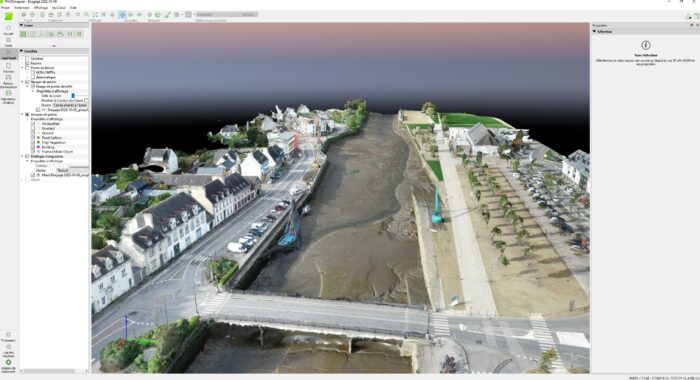Image resolution: width=700 pixels, height=380 pixels.
Task: Switch to the Carte map view
Action: point(8,42)
